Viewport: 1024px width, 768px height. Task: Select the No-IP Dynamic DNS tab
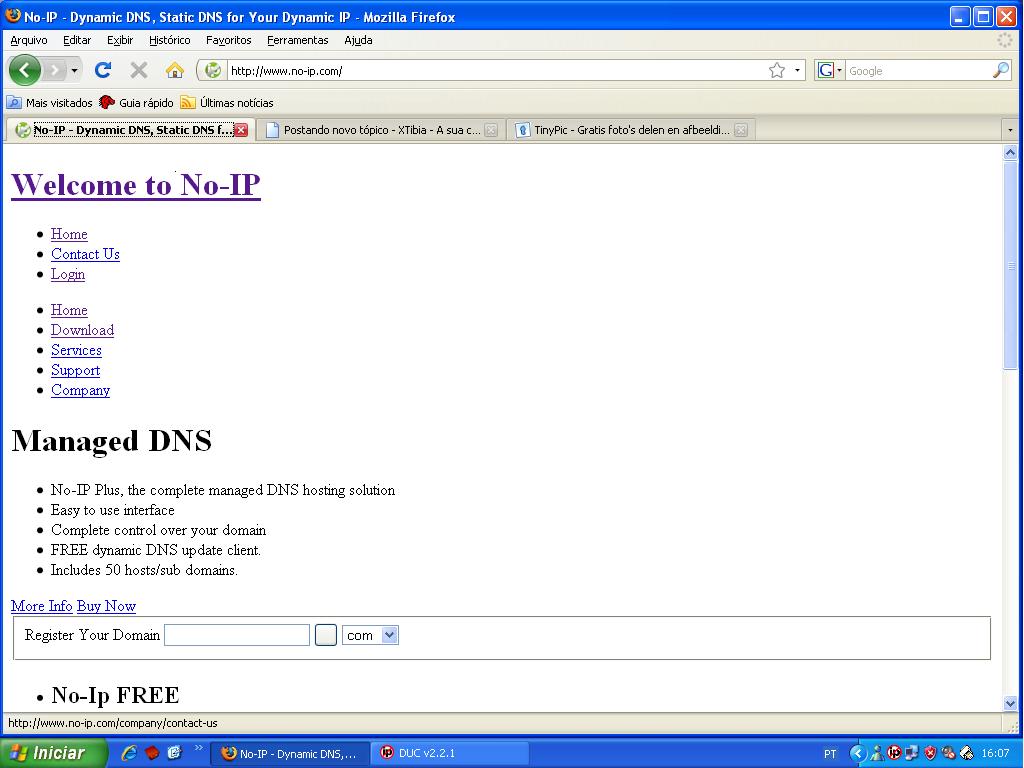coord(131,130)
